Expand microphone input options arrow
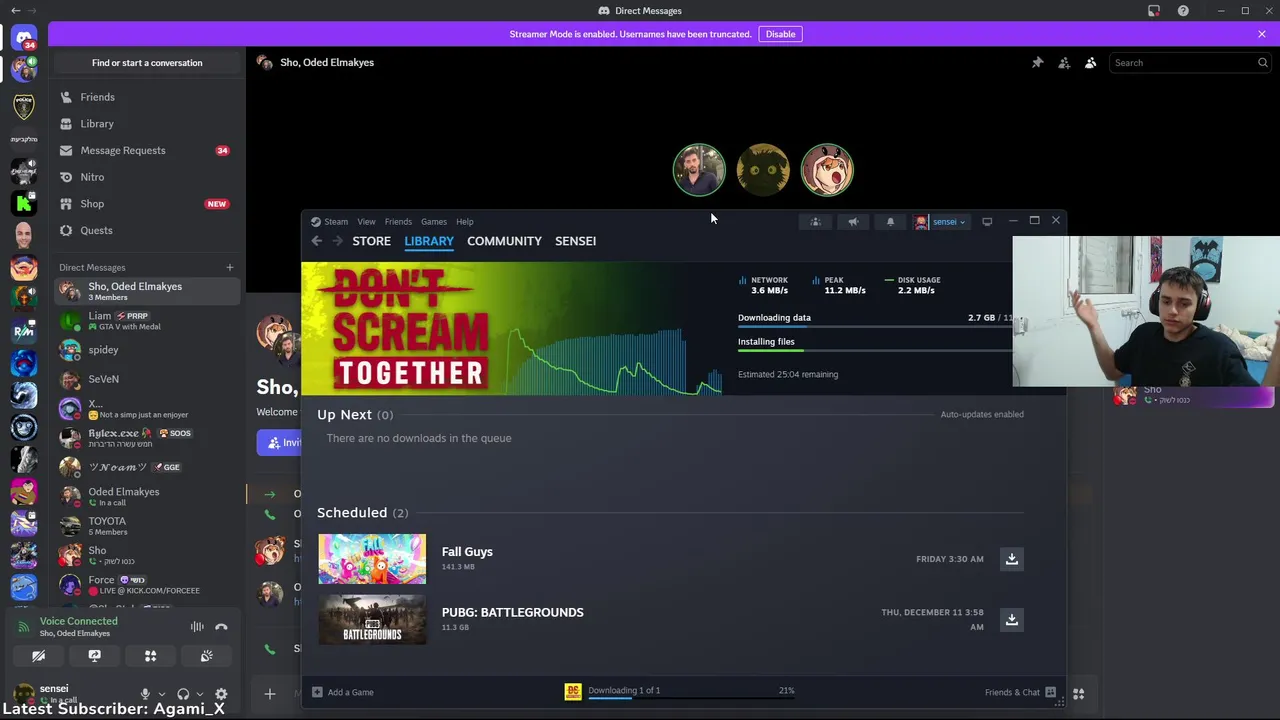The width and height of the screenshot is (1280, 720). pos(162,694)
